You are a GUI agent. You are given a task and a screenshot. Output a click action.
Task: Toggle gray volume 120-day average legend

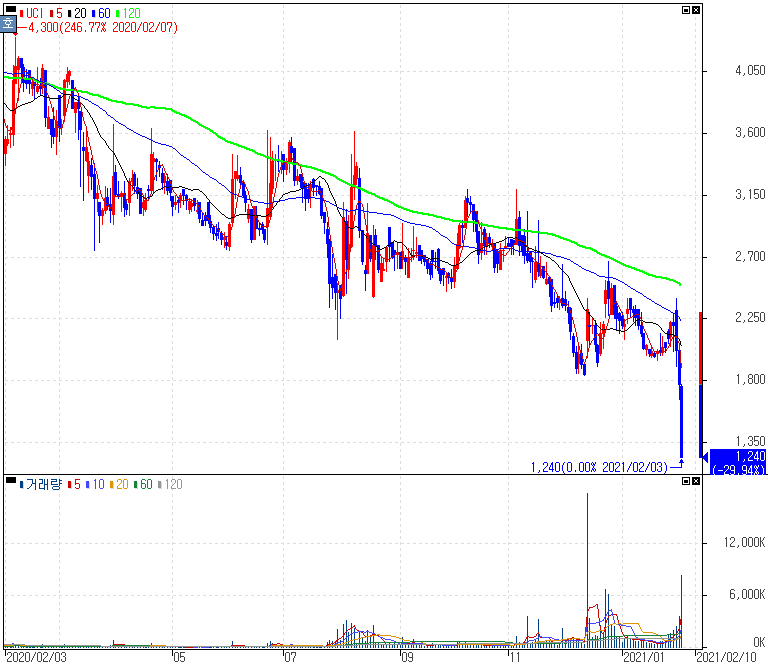tap(170, 484)
